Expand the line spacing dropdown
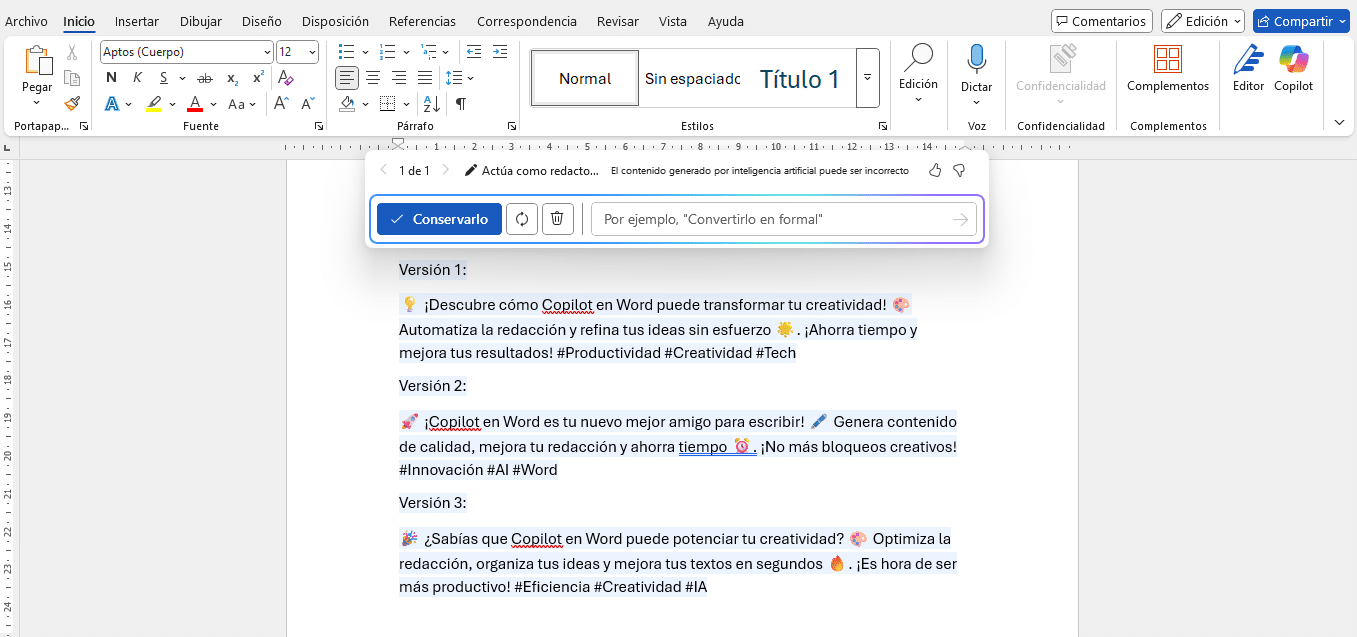1357x637 pixels. (470, 78)
